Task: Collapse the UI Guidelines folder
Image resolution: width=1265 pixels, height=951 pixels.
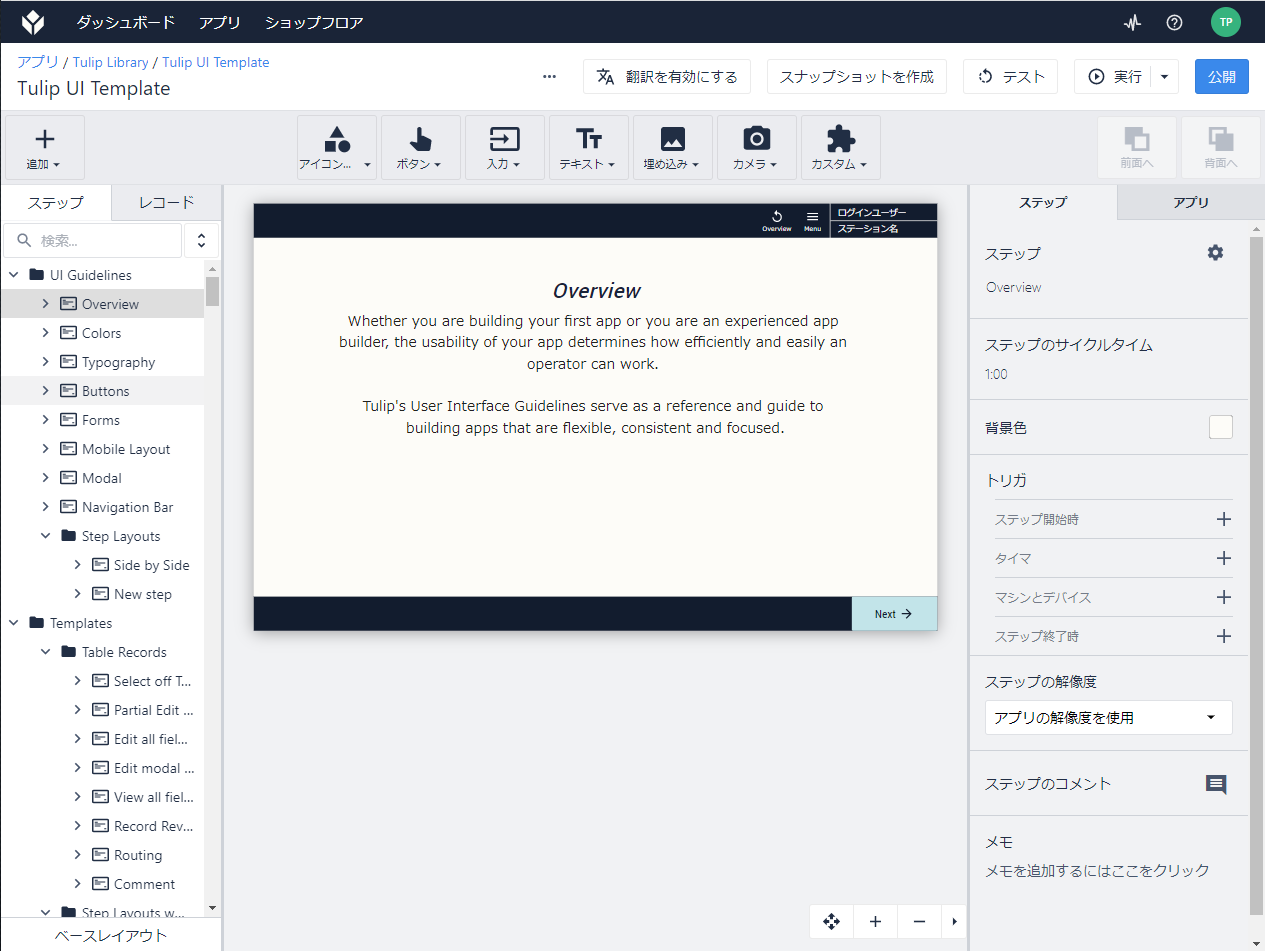Action: (x=14, y=275)
